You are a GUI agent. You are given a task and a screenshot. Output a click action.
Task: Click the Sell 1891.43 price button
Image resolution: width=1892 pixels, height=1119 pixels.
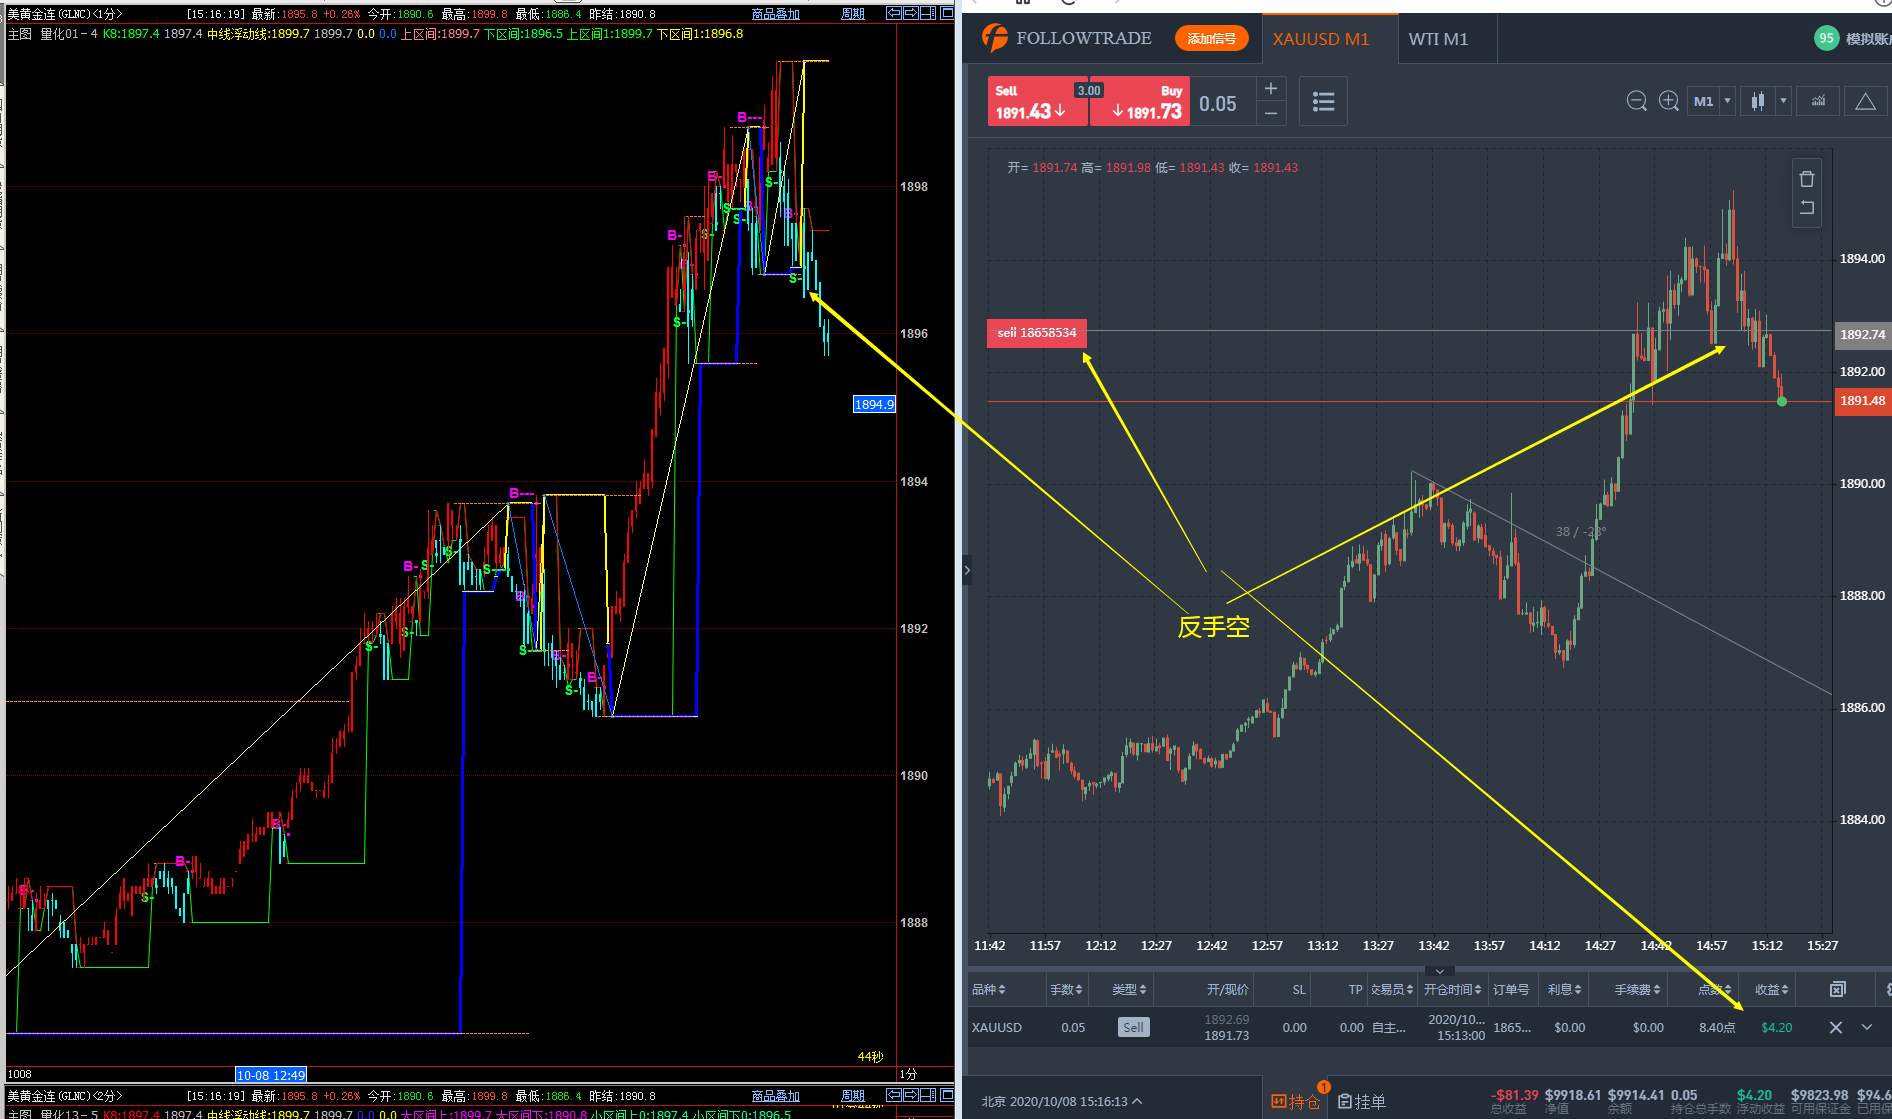[1037, 101]
